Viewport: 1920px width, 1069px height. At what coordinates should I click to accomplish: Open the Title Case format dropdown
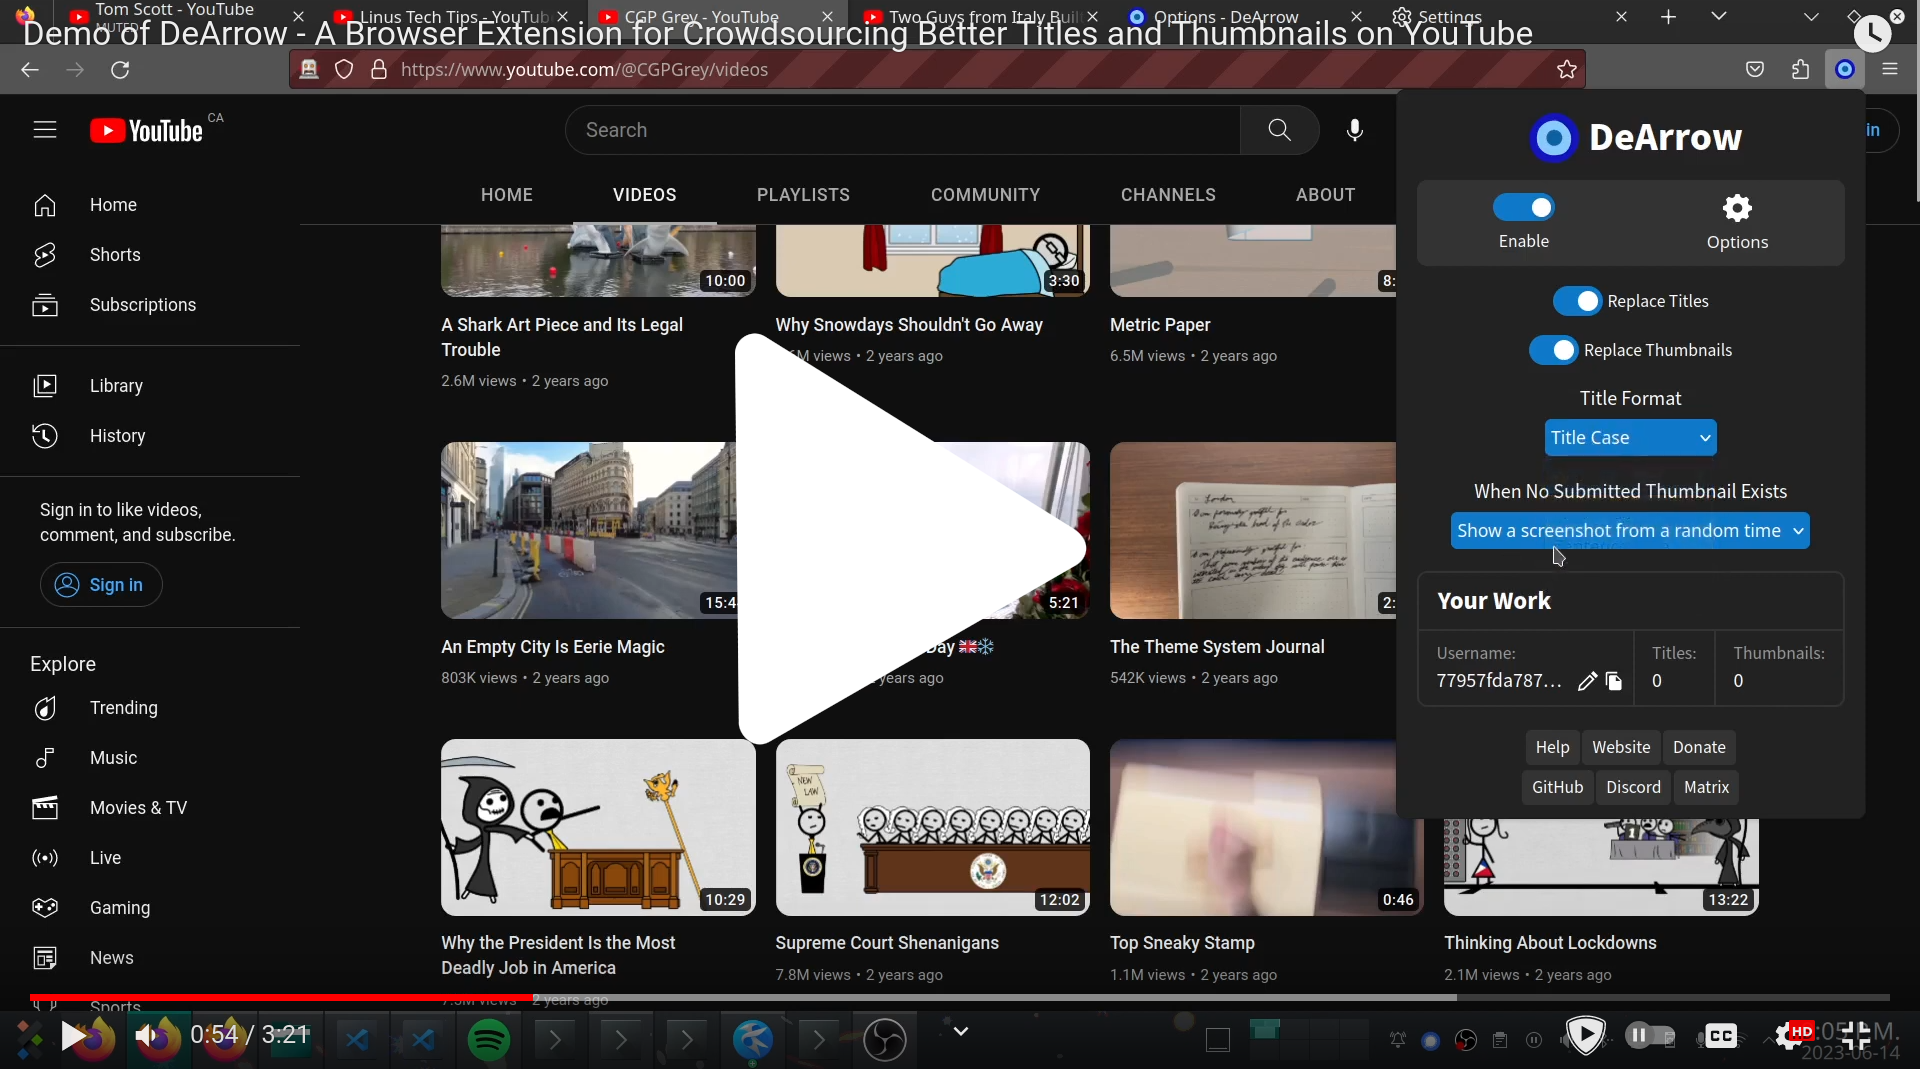point(1630,437)
